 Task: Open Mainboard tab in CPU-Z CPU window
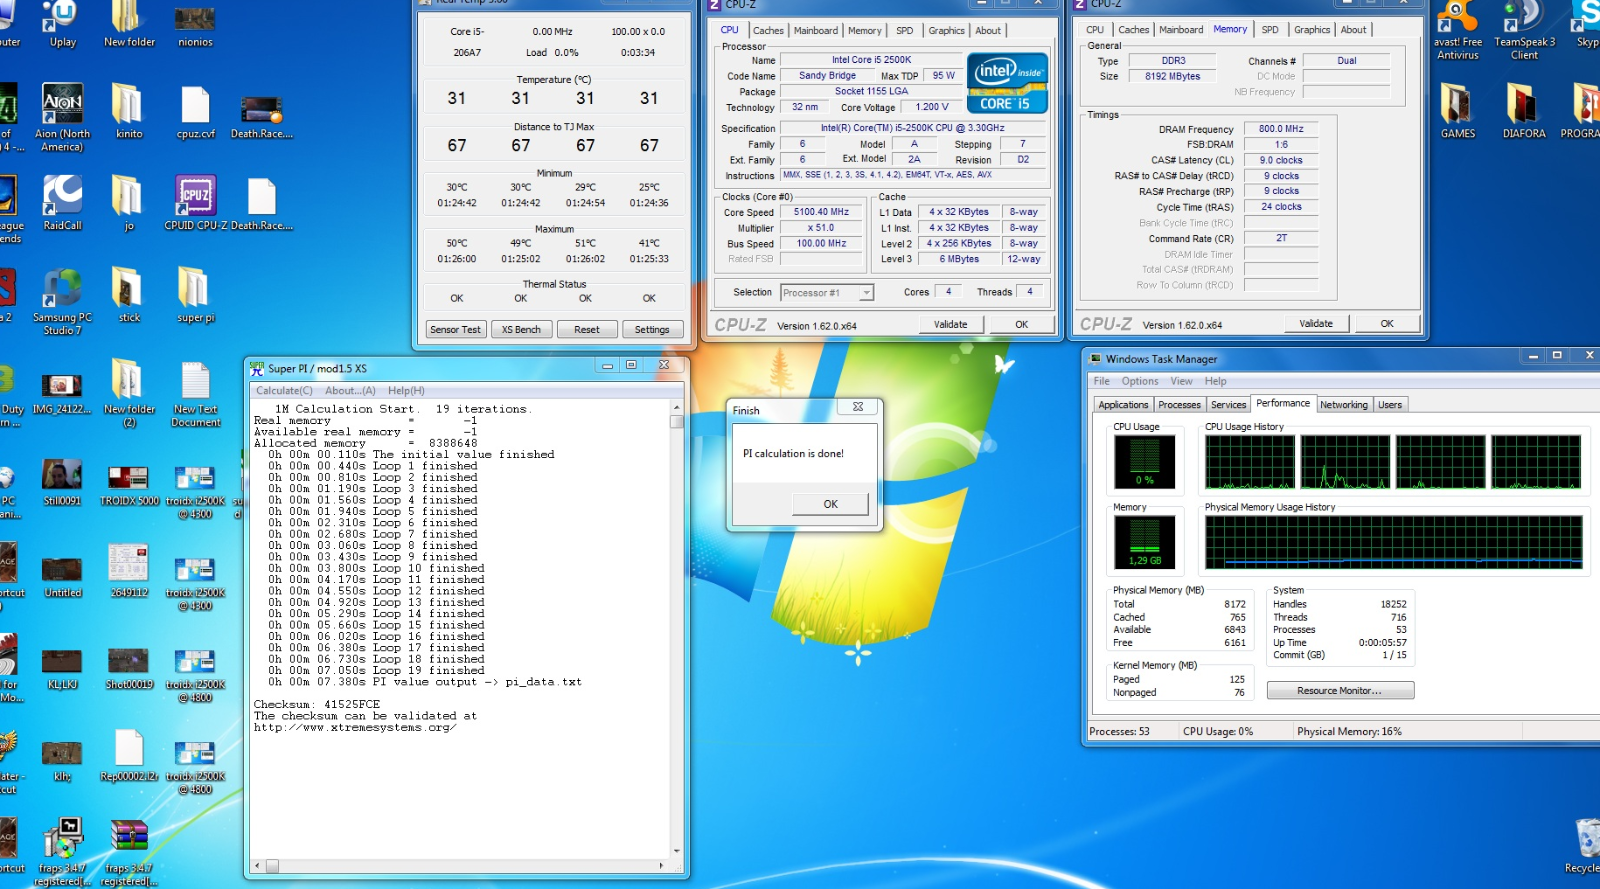[x=816, y=31]
